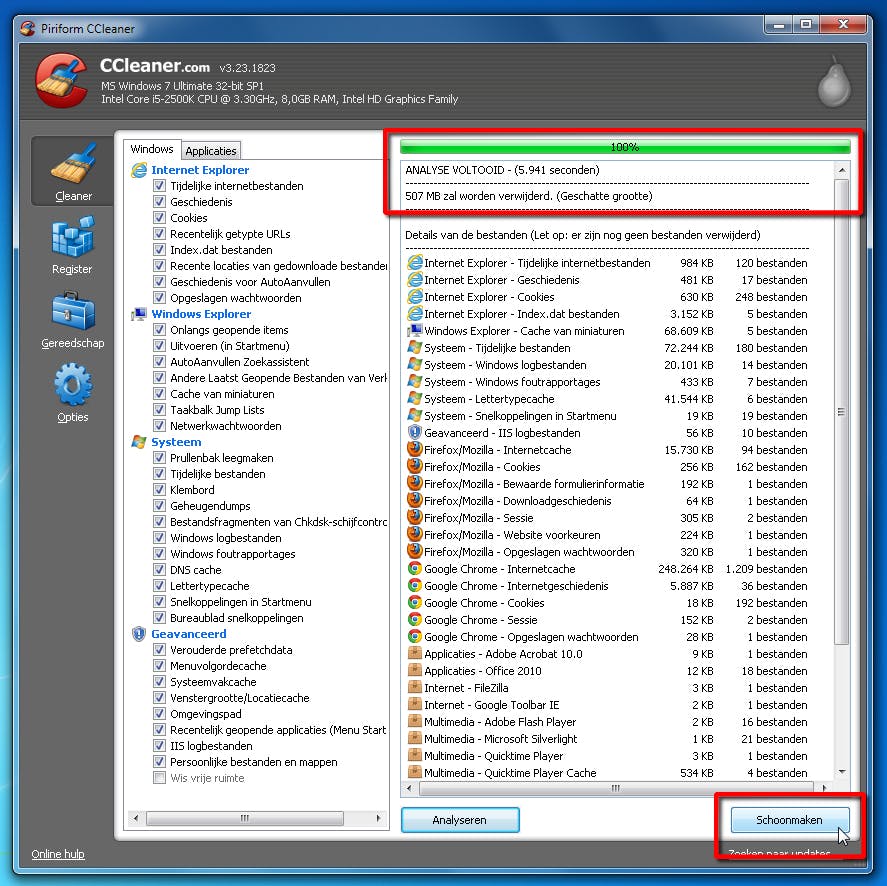
Task: Uncheck Opgeslagen wachtwoorden checkbox
Action: pyautogui.click(x=160, y=298)
